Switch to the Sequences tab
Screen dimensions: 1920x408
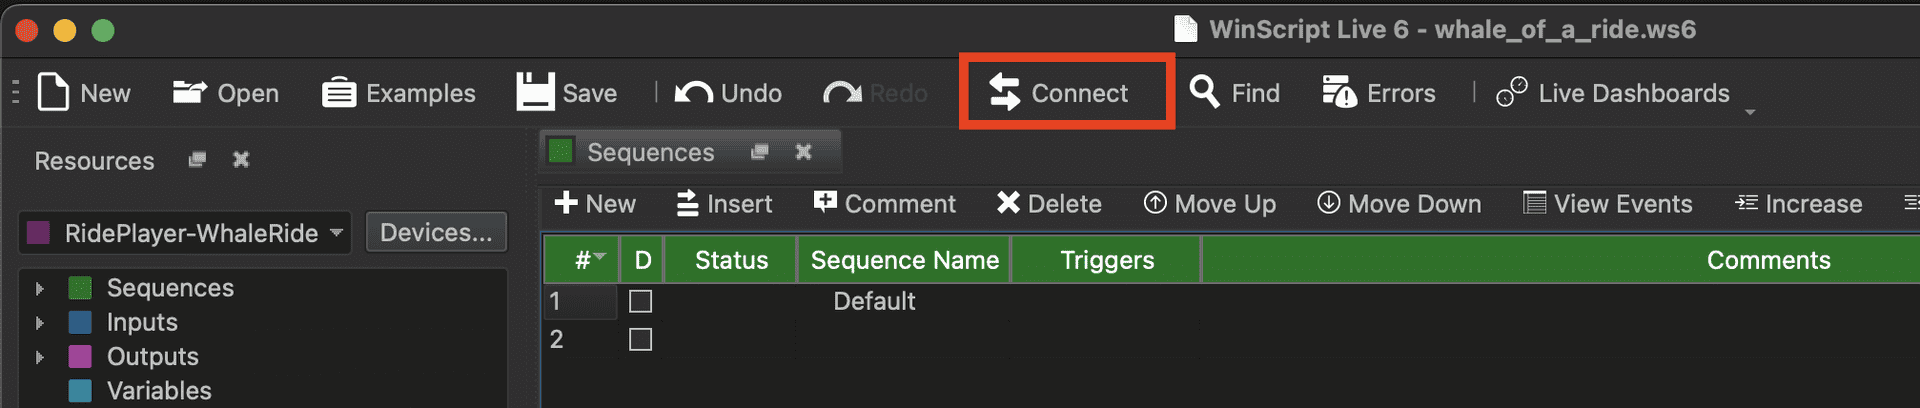(650, 152)
